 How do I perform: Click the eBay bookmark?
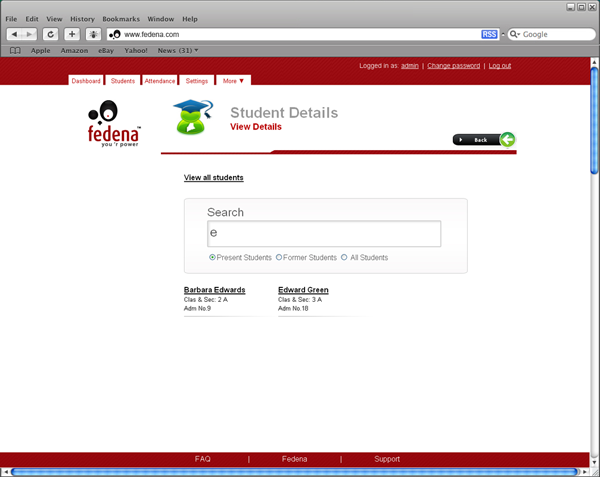coord(106,50)
